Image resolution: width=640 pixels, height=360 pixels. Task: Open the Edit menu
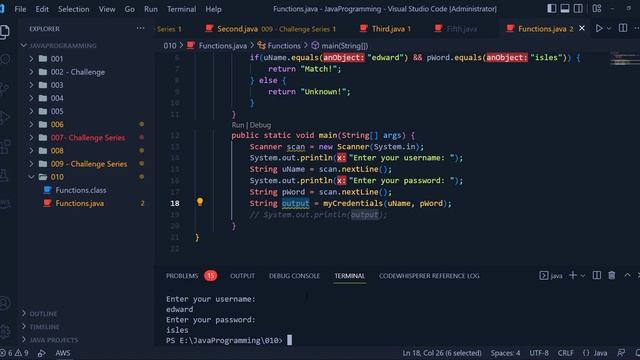point(42,9)
